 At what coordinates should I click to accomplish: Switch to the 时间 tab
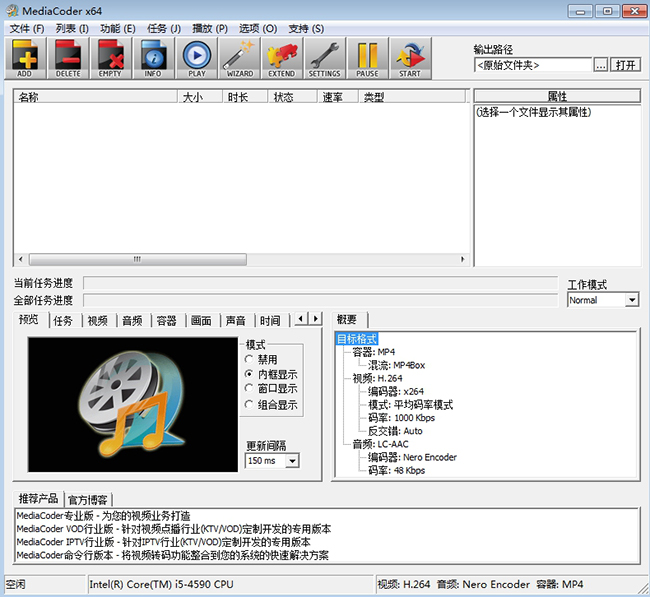pos(270,320)
